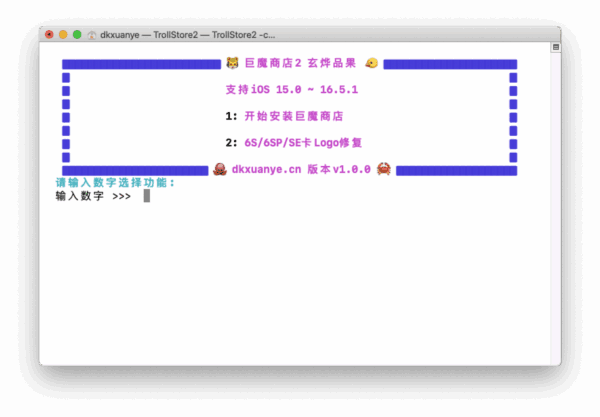Minimize the terminal with the yellow button
This screenshot has height=417, width=600.
(x=62, y=34)
